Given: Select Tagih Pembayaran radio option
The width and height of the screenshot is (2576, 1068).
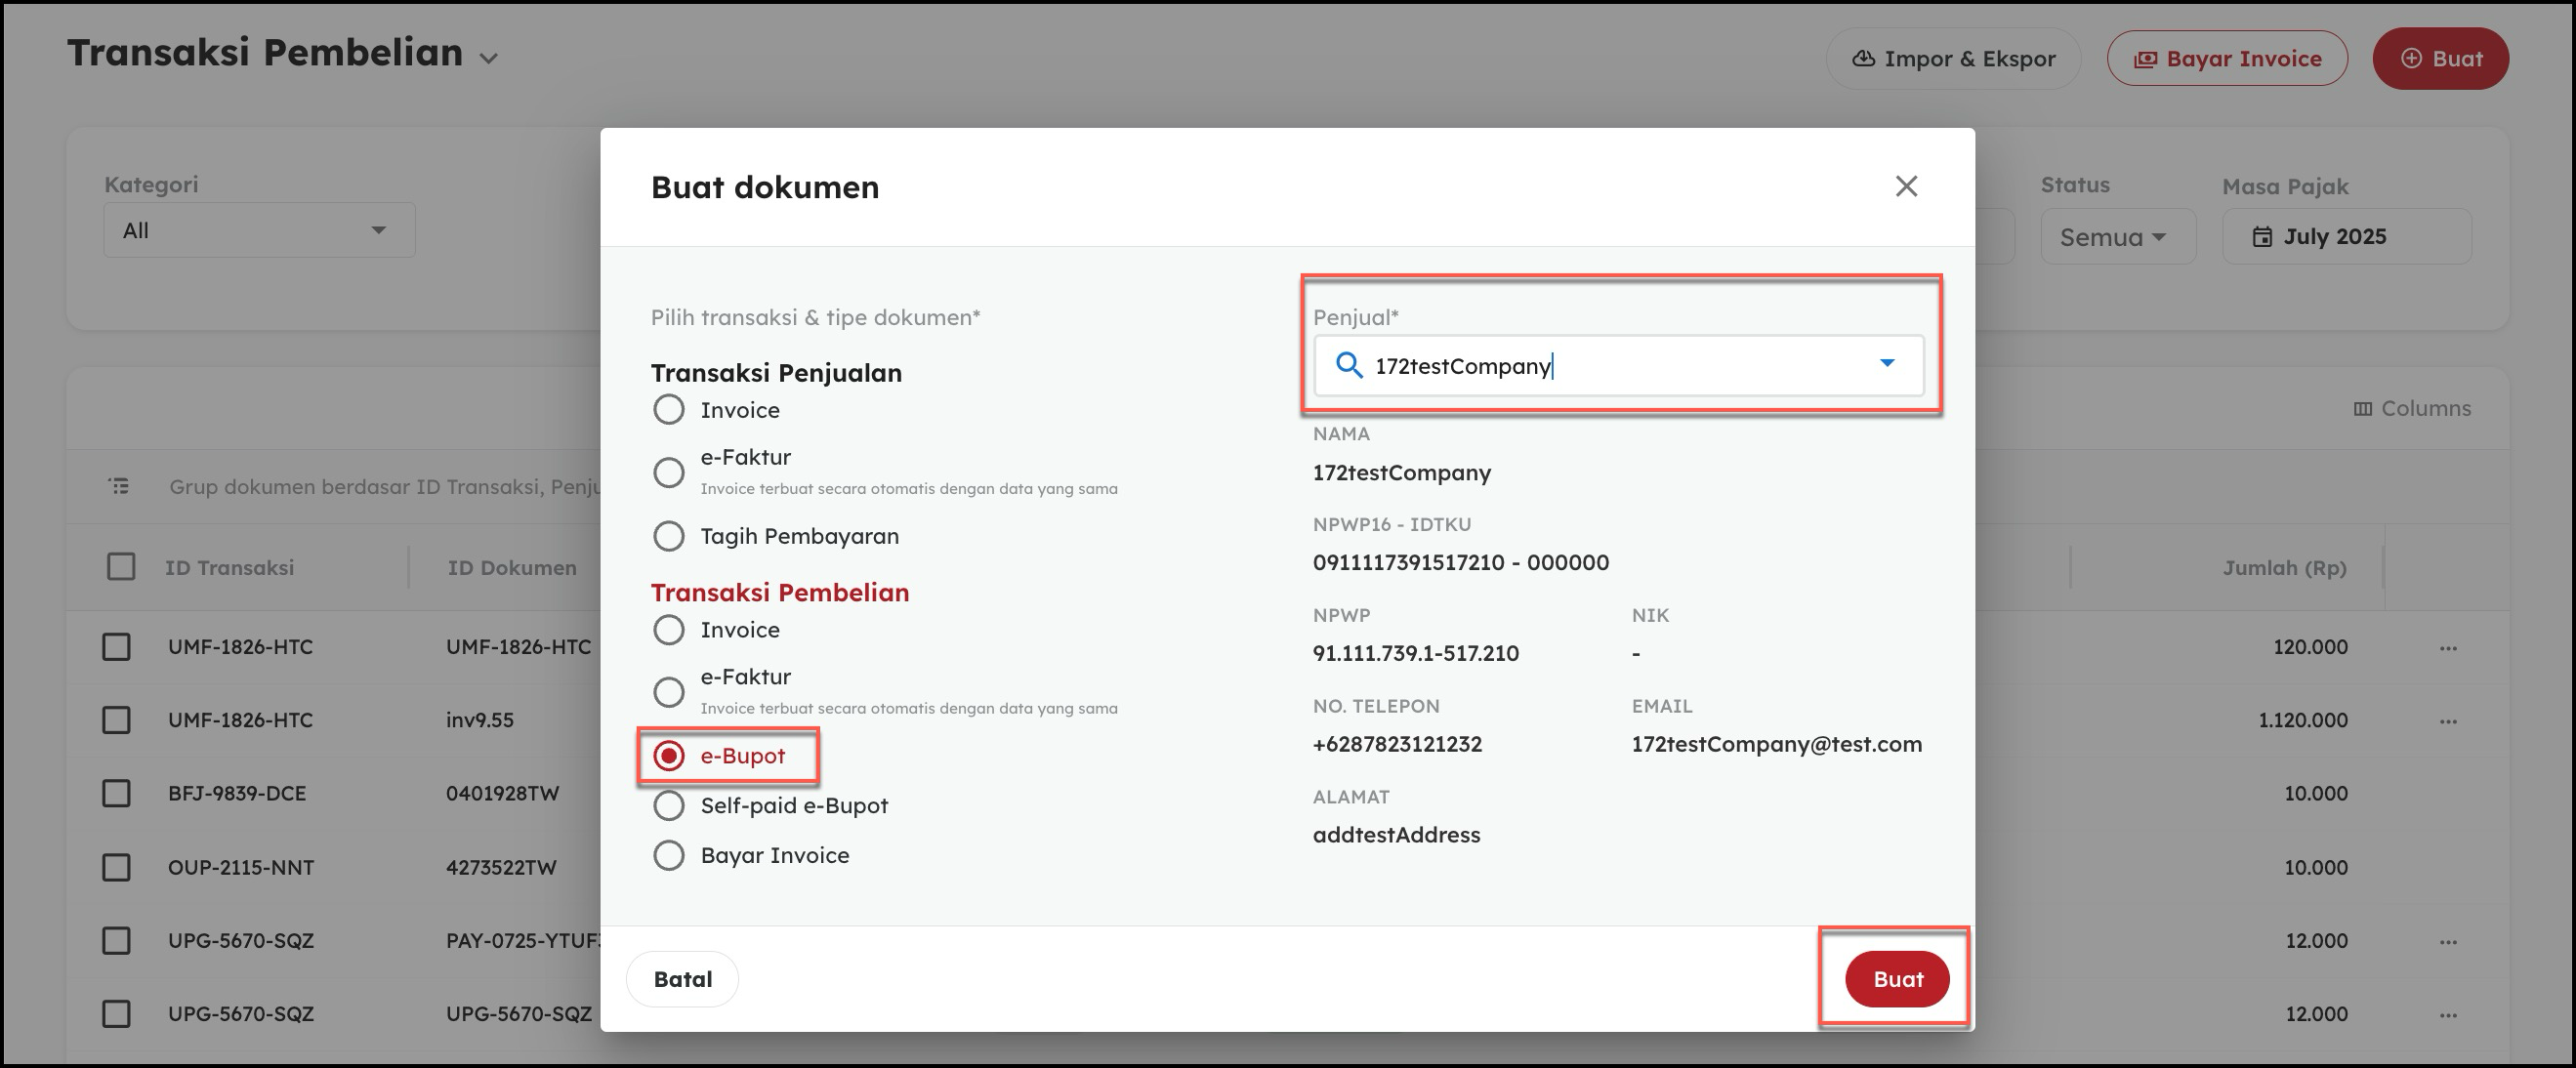Looking at the screenshot, I should (669, 536).
